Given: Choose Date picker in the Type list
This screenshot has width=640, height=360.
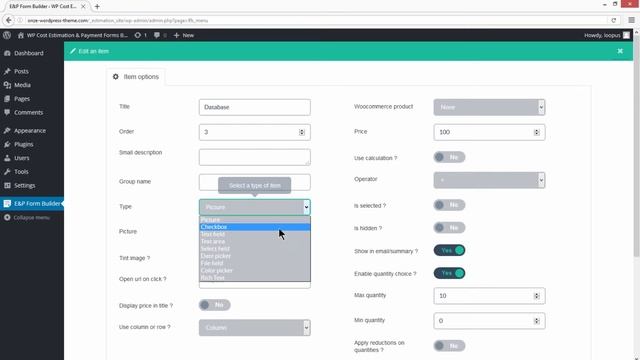Looking at the screenshot, I should (x=255, y=256).
